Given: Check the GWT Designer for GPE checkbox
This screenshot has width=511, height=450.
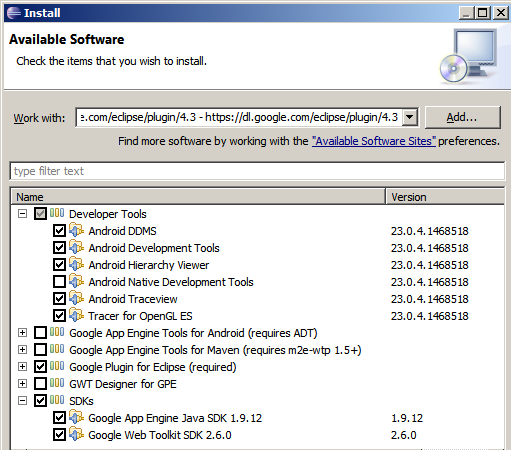Looking at the screenshot, I should (40, 384).
